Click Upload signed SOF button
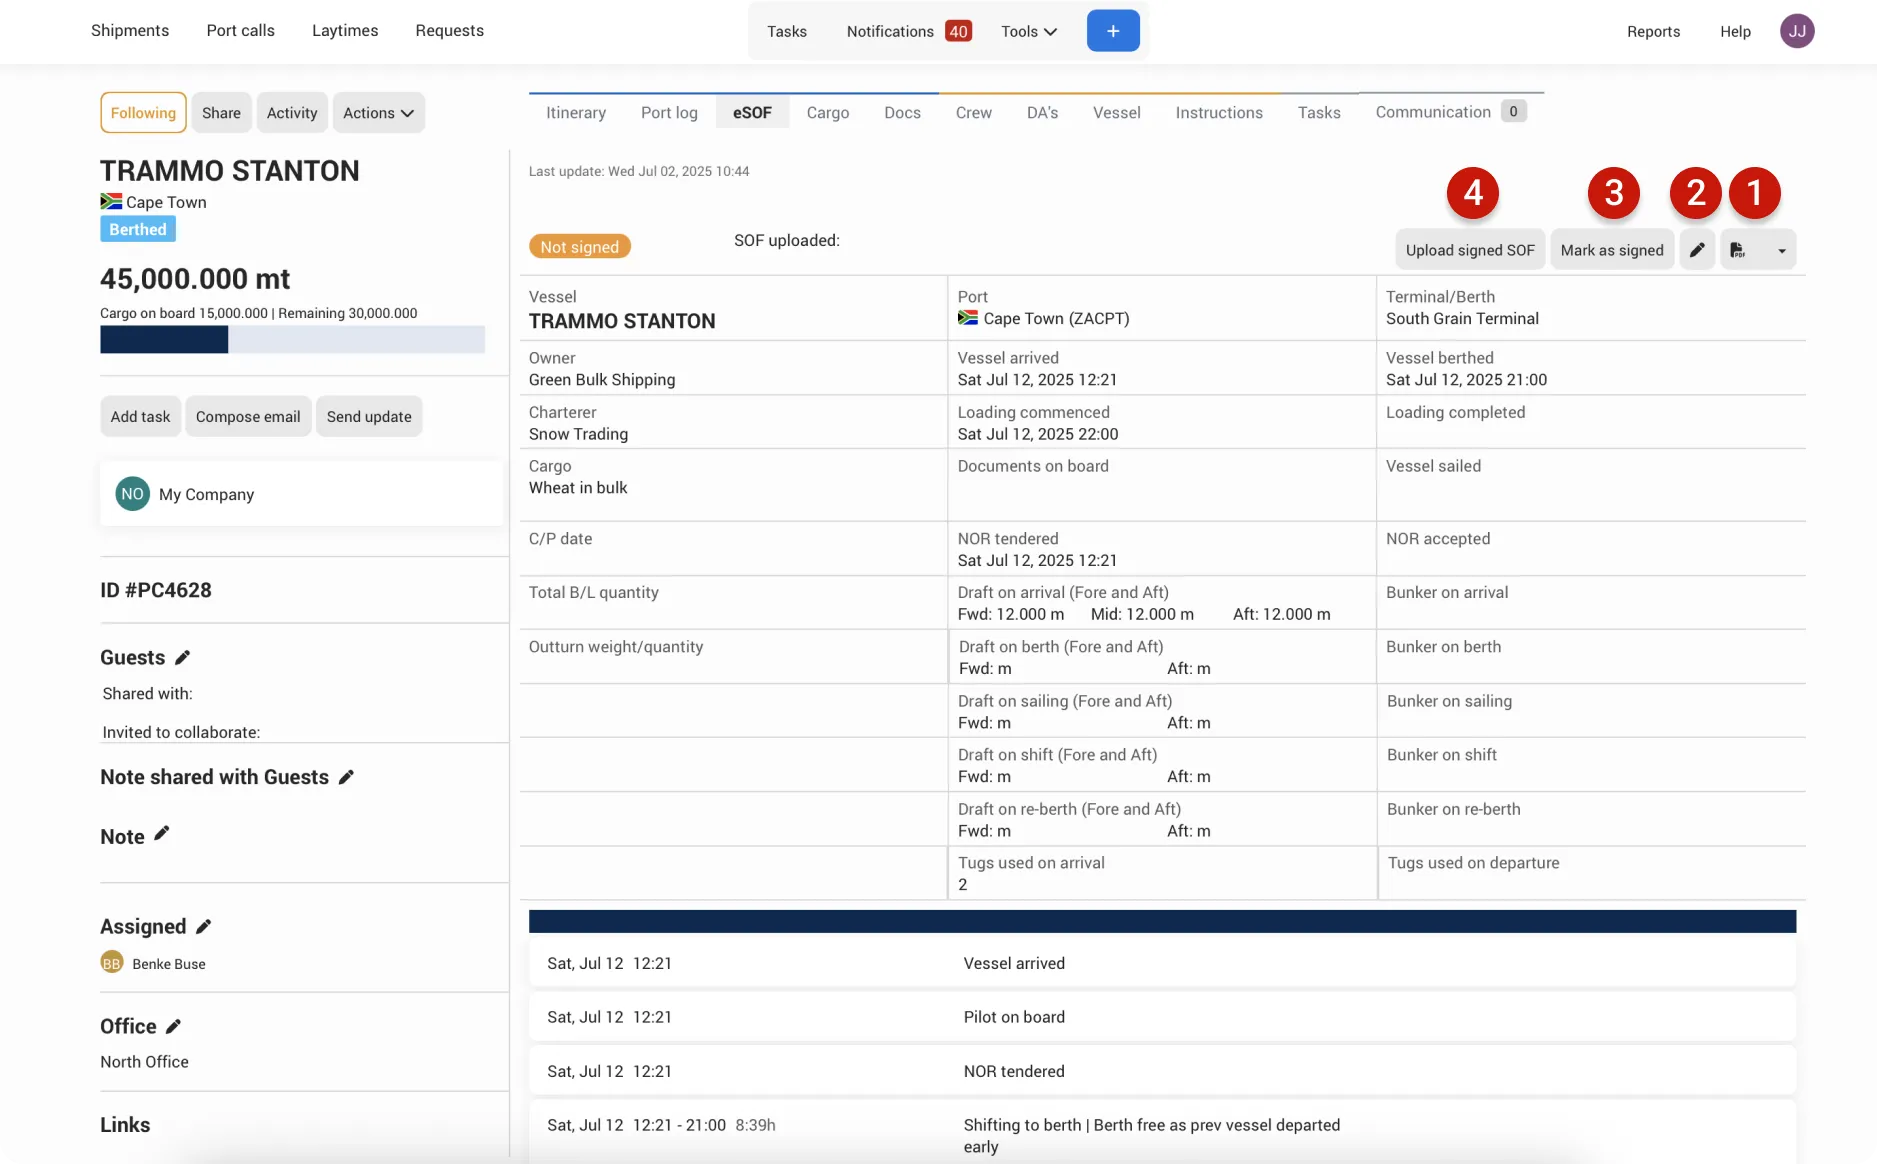 click(x=1470, y=250)
